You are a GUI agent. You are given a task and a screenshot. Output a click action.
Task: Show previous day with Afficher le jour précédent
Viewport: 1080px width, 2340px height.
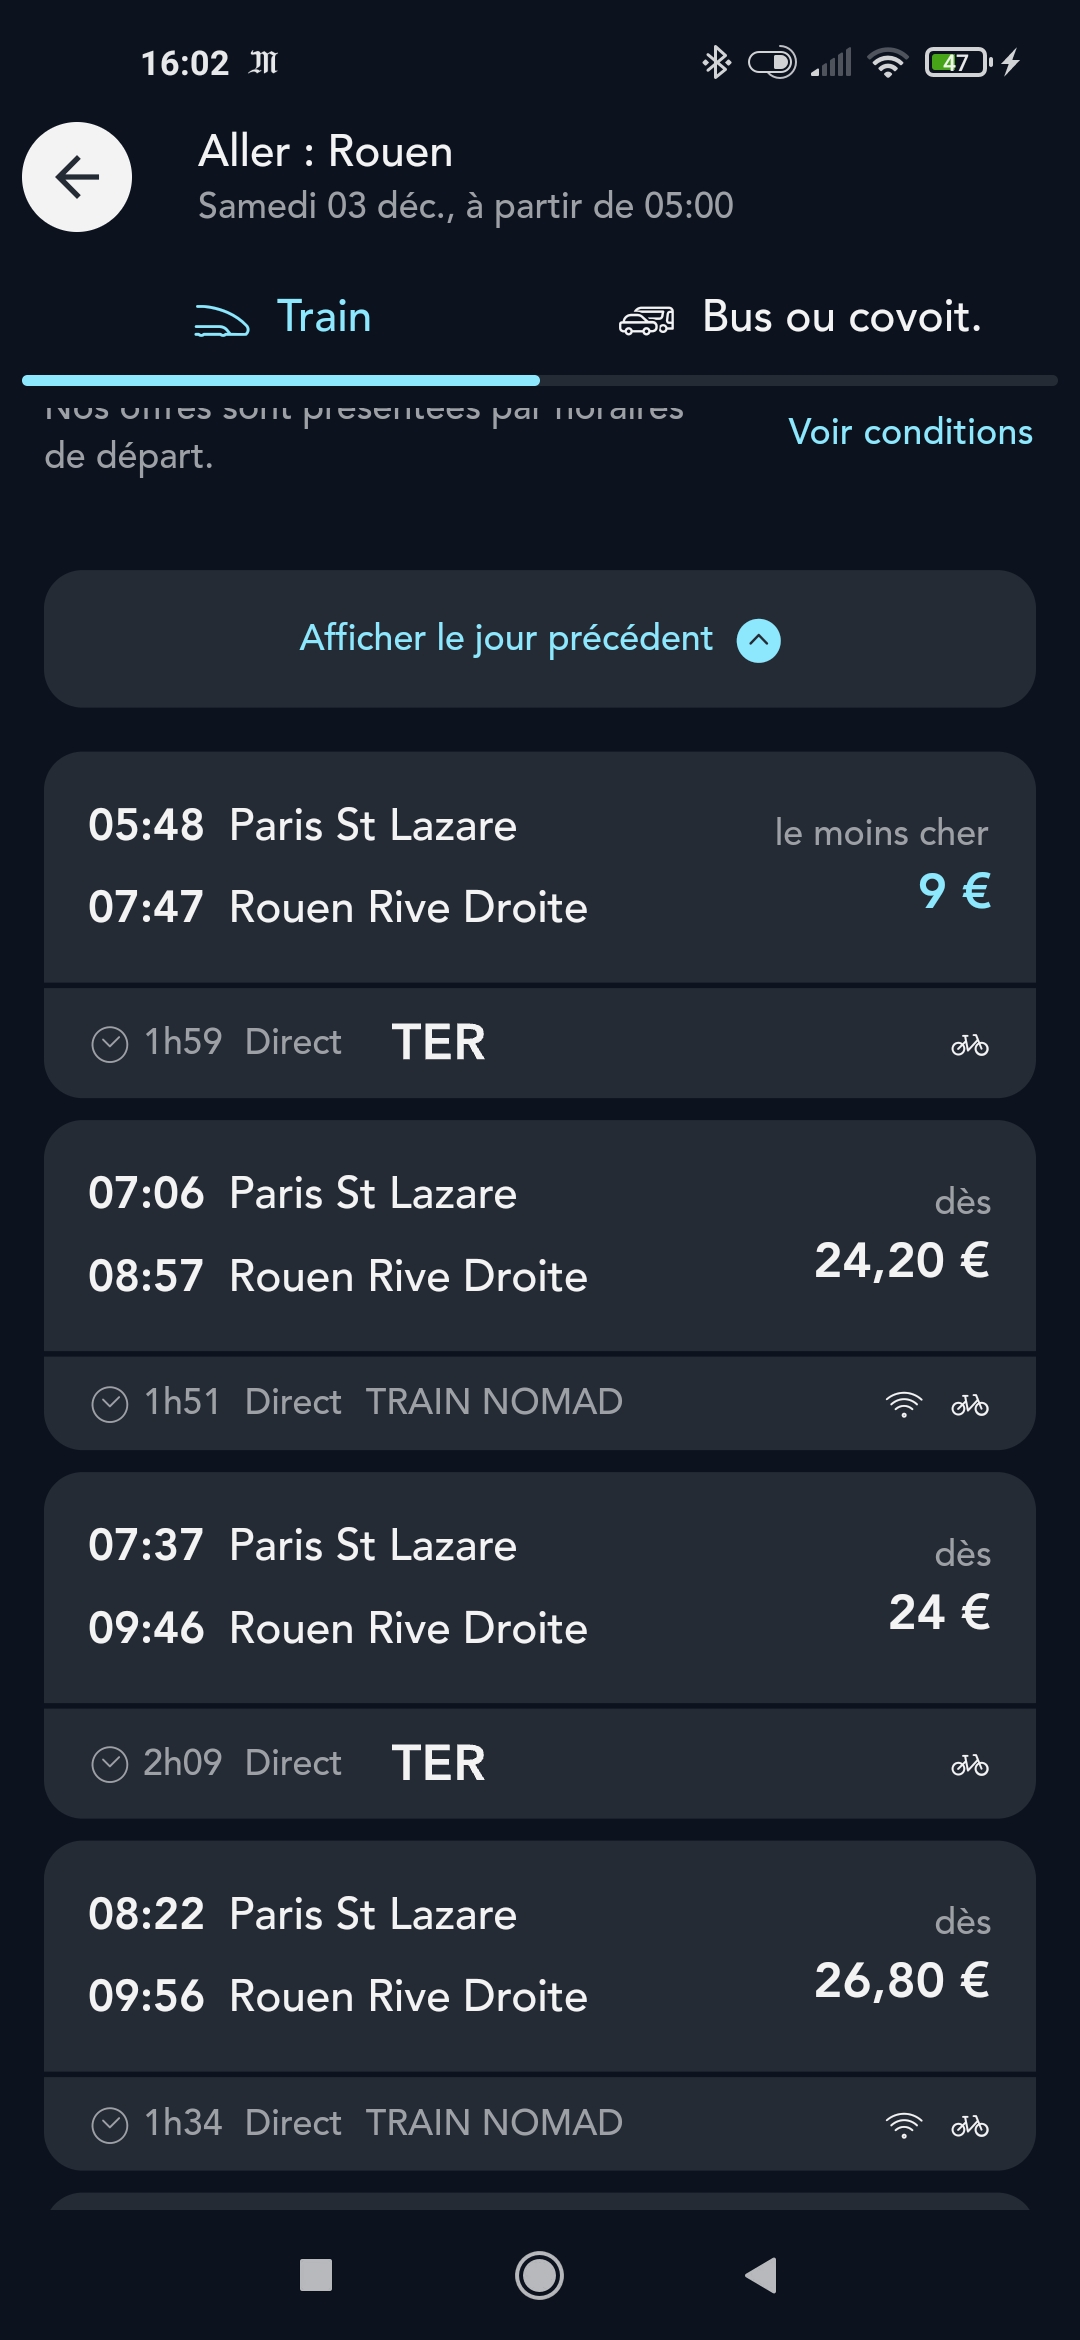click(x=540, y=639)
